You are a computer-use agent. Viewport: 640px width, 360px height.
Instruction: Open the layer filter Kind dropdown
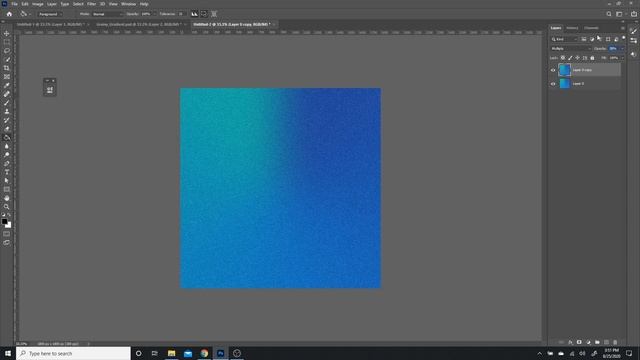tap(564, 39)
